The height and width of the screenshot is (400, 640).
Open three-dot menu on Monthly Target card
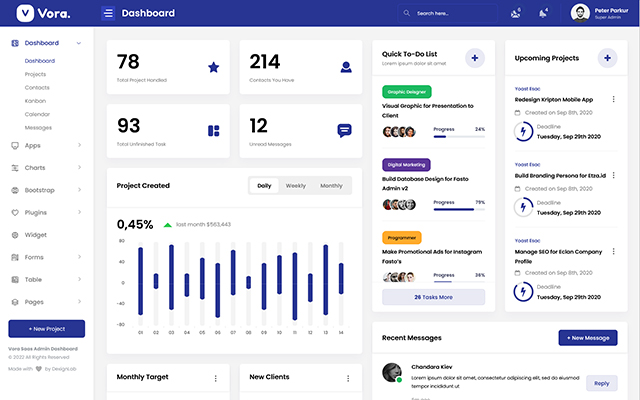(x=215, y=378)
